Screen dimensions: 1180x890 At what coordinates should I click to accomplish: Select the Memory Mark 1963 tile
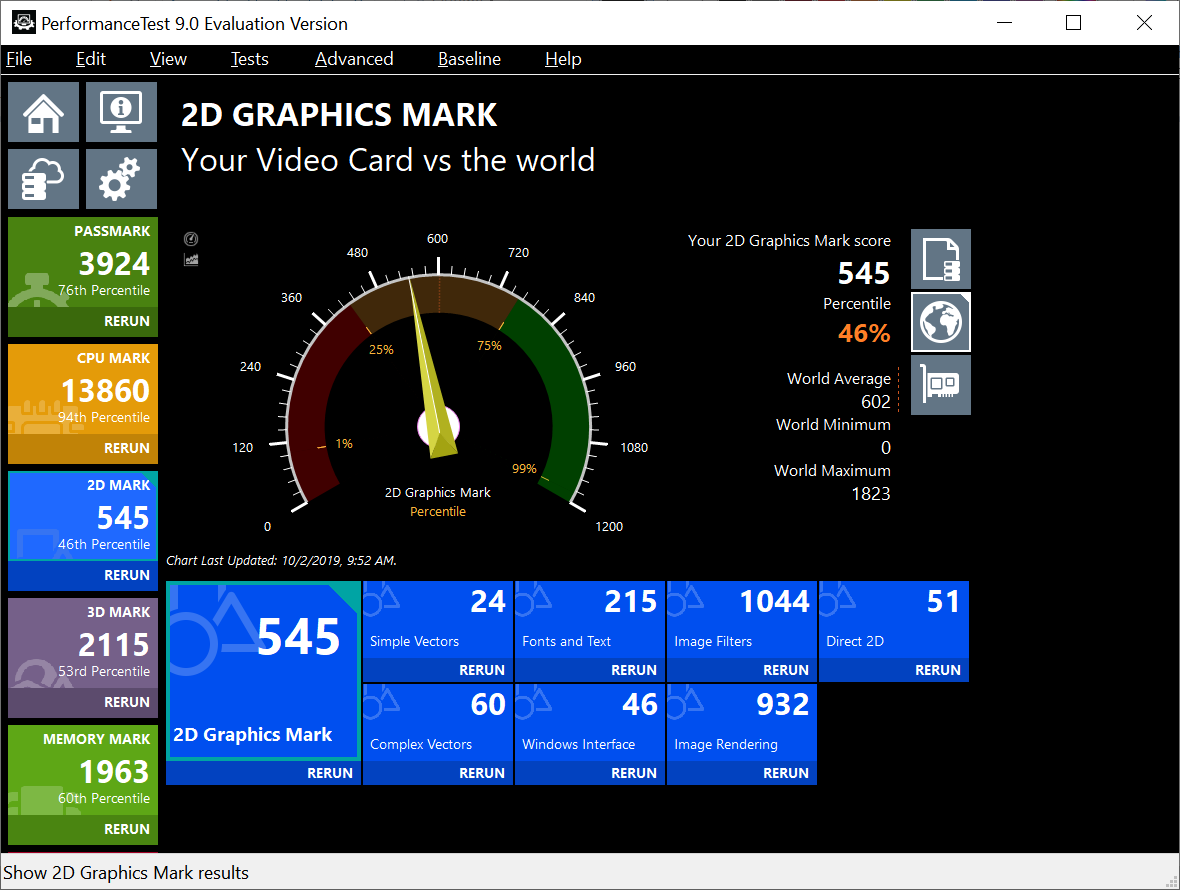[x=83, y=770]
